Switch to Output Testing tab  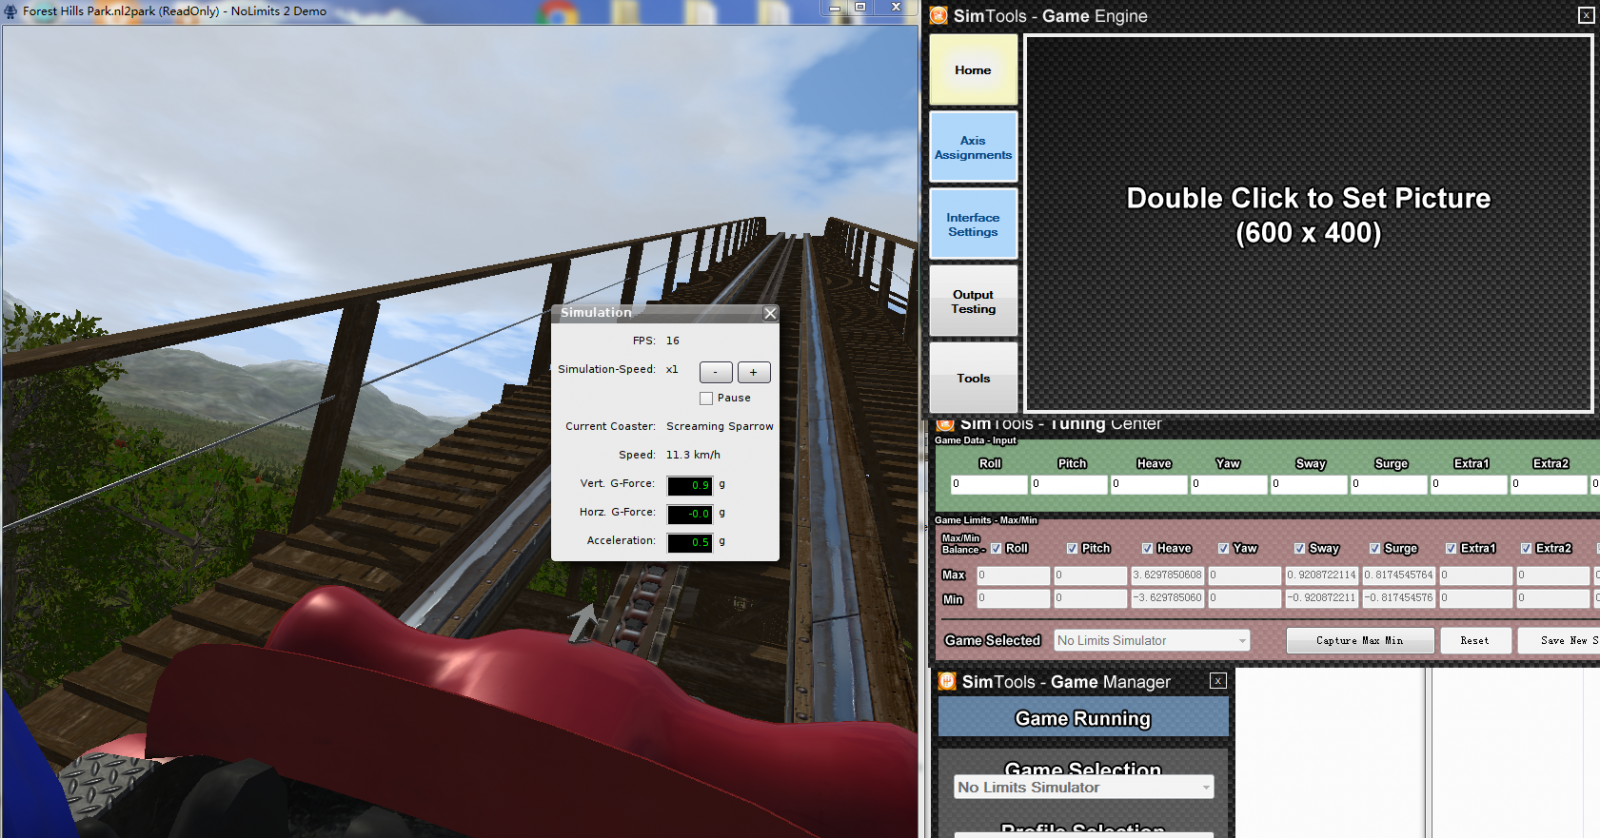pos(973,301)
